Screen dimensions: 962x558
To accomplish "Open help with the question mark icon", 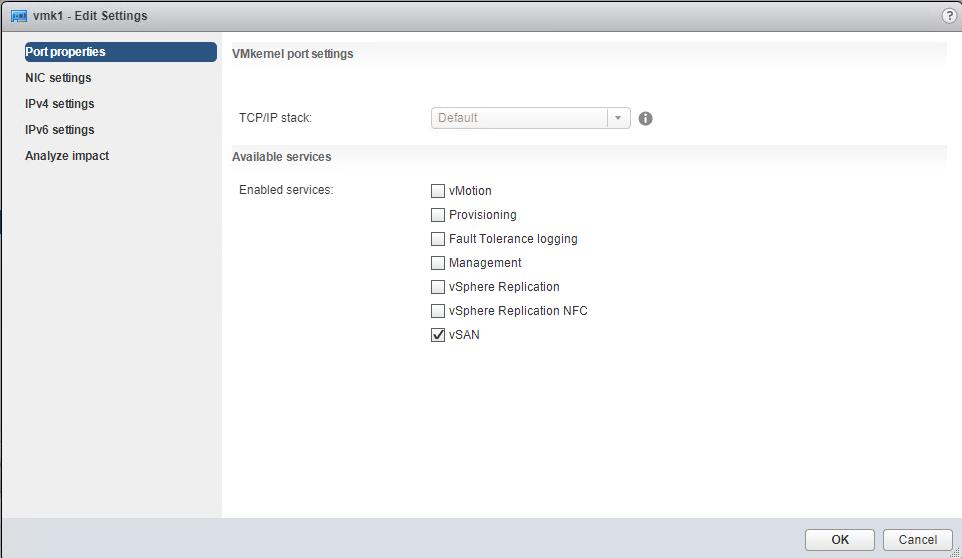I will (949, 16).
